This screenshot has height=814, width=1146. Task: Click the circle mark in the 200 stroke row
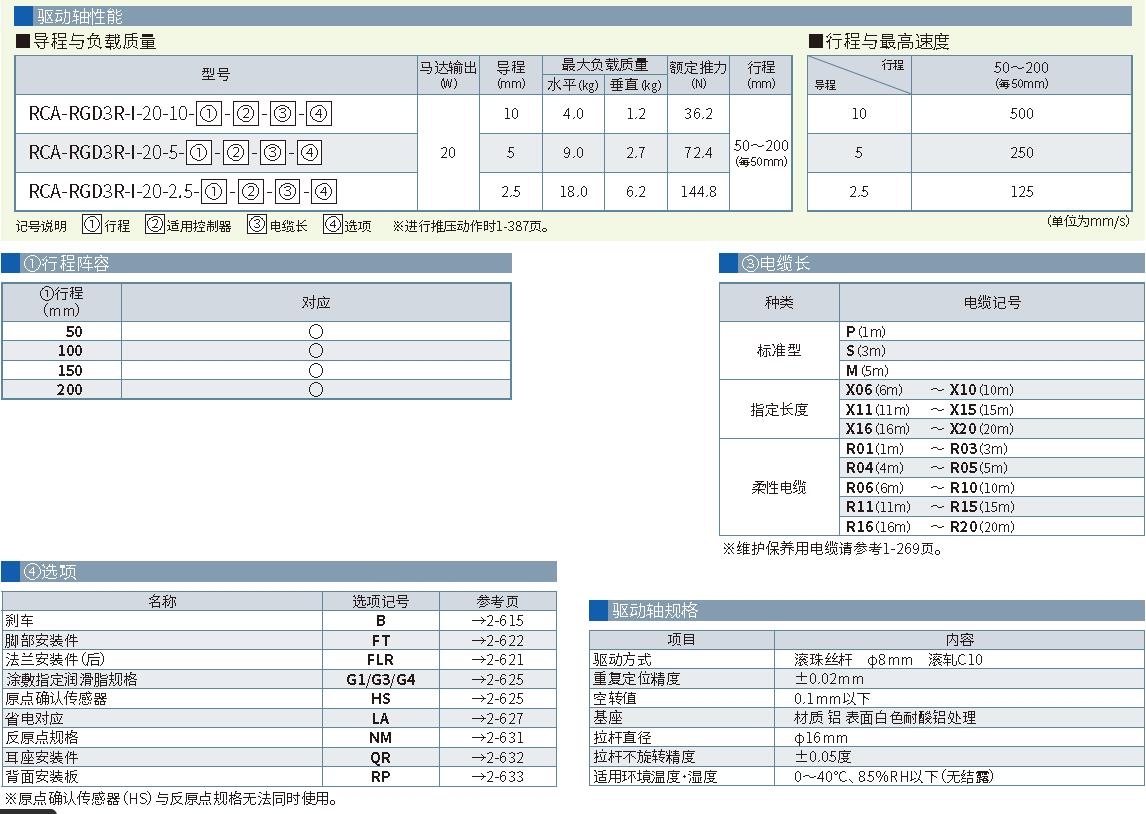pyautogui.click(x=316, y=389)
